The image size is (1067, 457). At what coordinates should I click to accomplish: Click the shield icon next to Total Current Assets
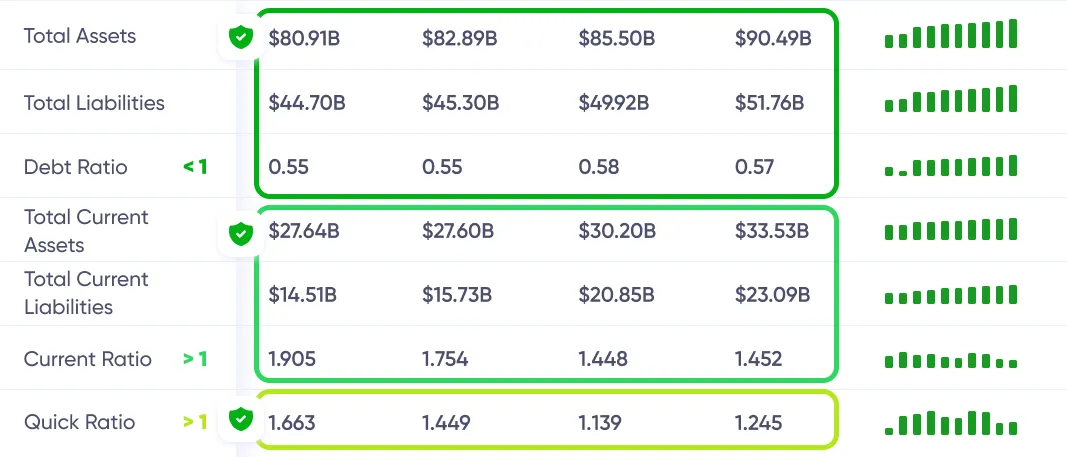click(x=240, y=234)
